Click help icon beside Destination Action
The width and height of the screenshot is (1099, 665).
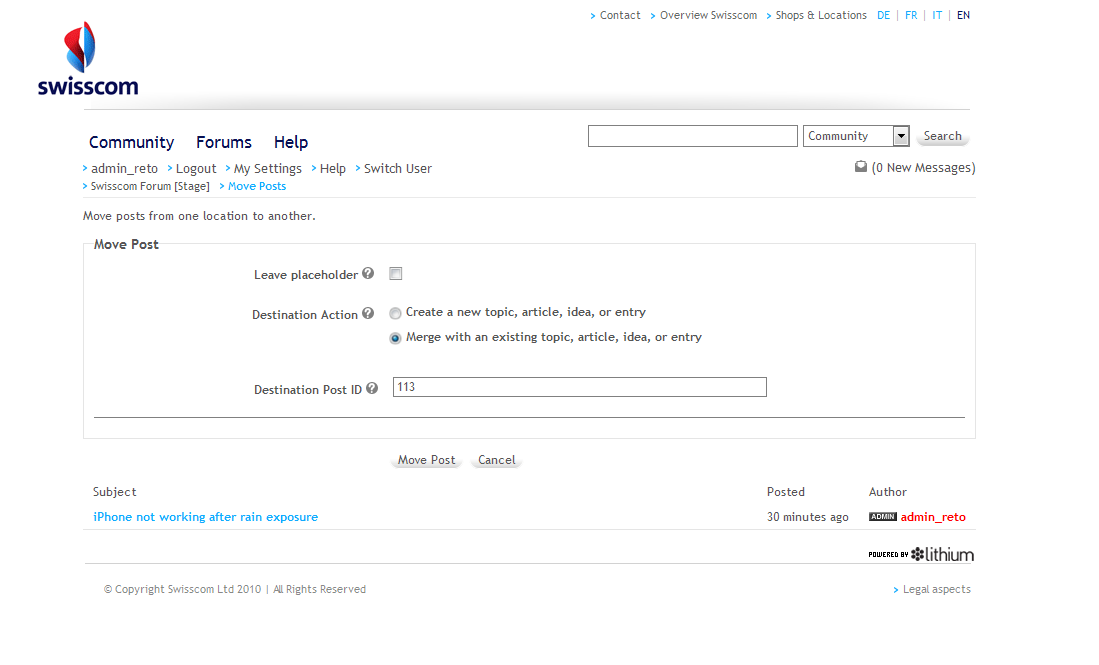coord(368,314)
